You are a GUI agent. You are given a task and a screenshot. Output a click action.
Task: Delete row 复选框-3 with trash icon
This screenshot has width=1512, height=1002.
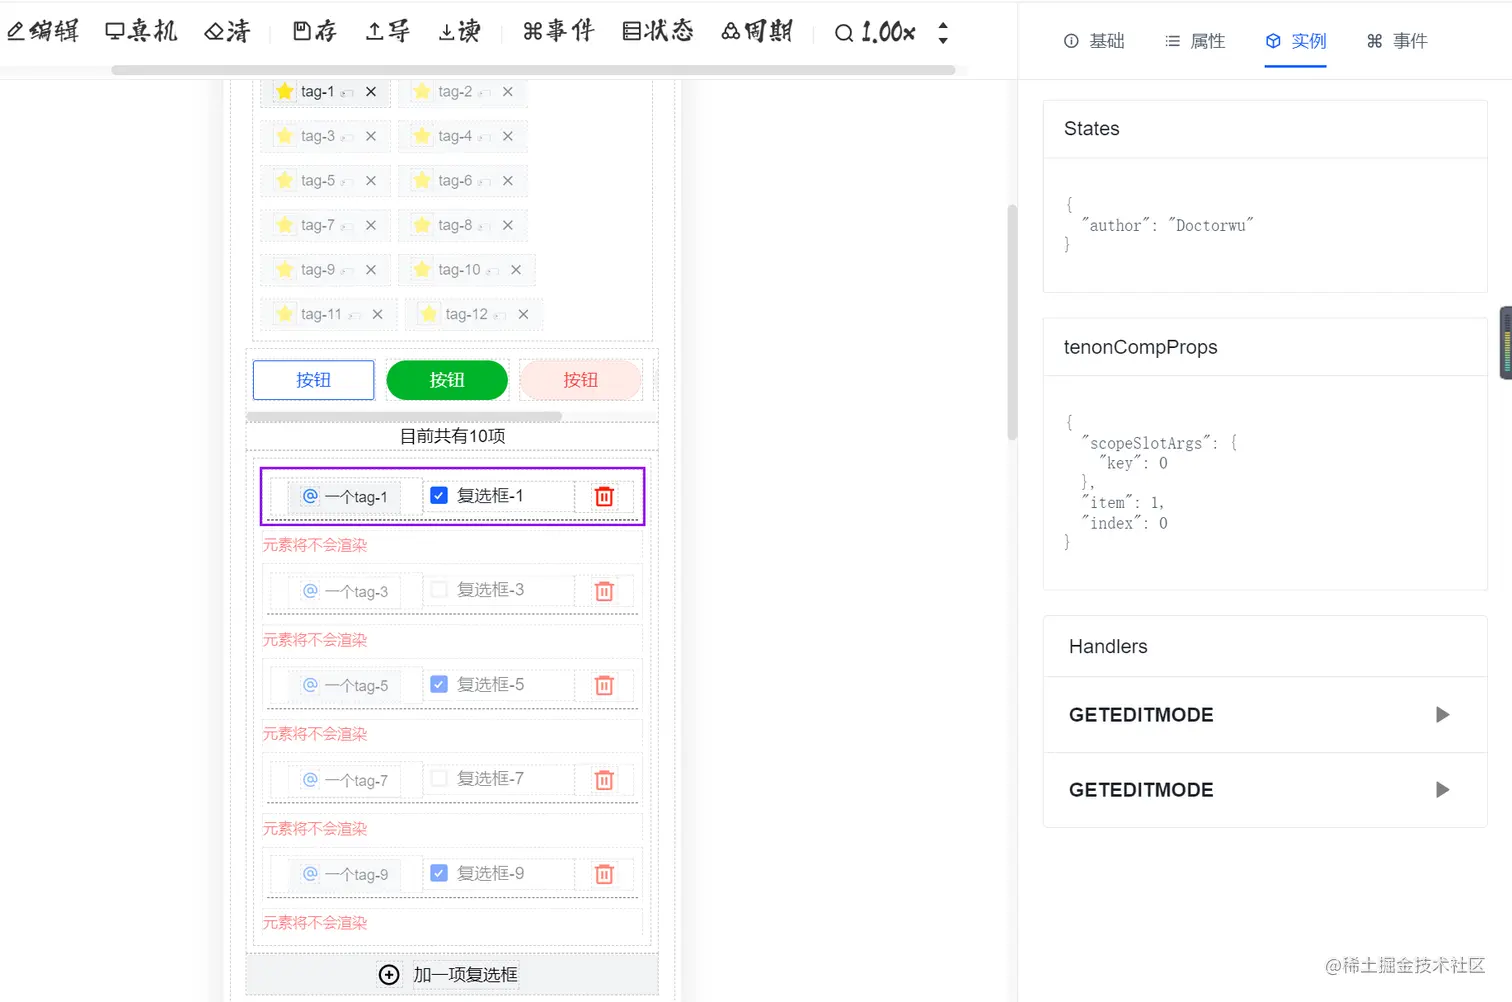click(604, 591)
